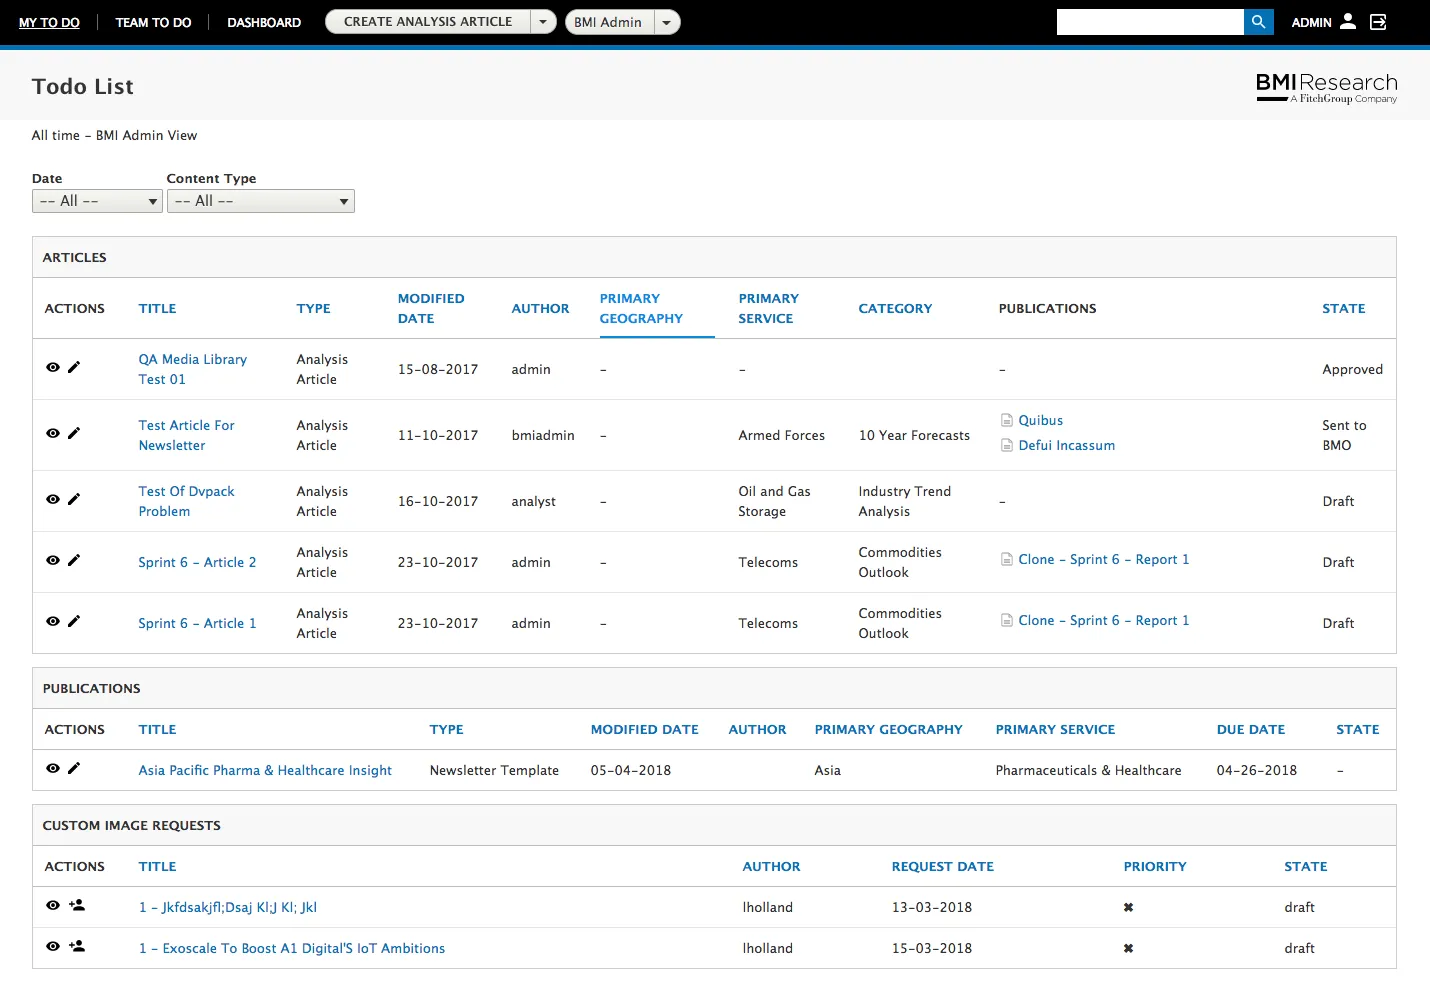The height and width of the screenshot is (1003, 1430).
Task: Open Exoscale To Boost A1 Digital's IoT link
Action: (x=292, y=949)
